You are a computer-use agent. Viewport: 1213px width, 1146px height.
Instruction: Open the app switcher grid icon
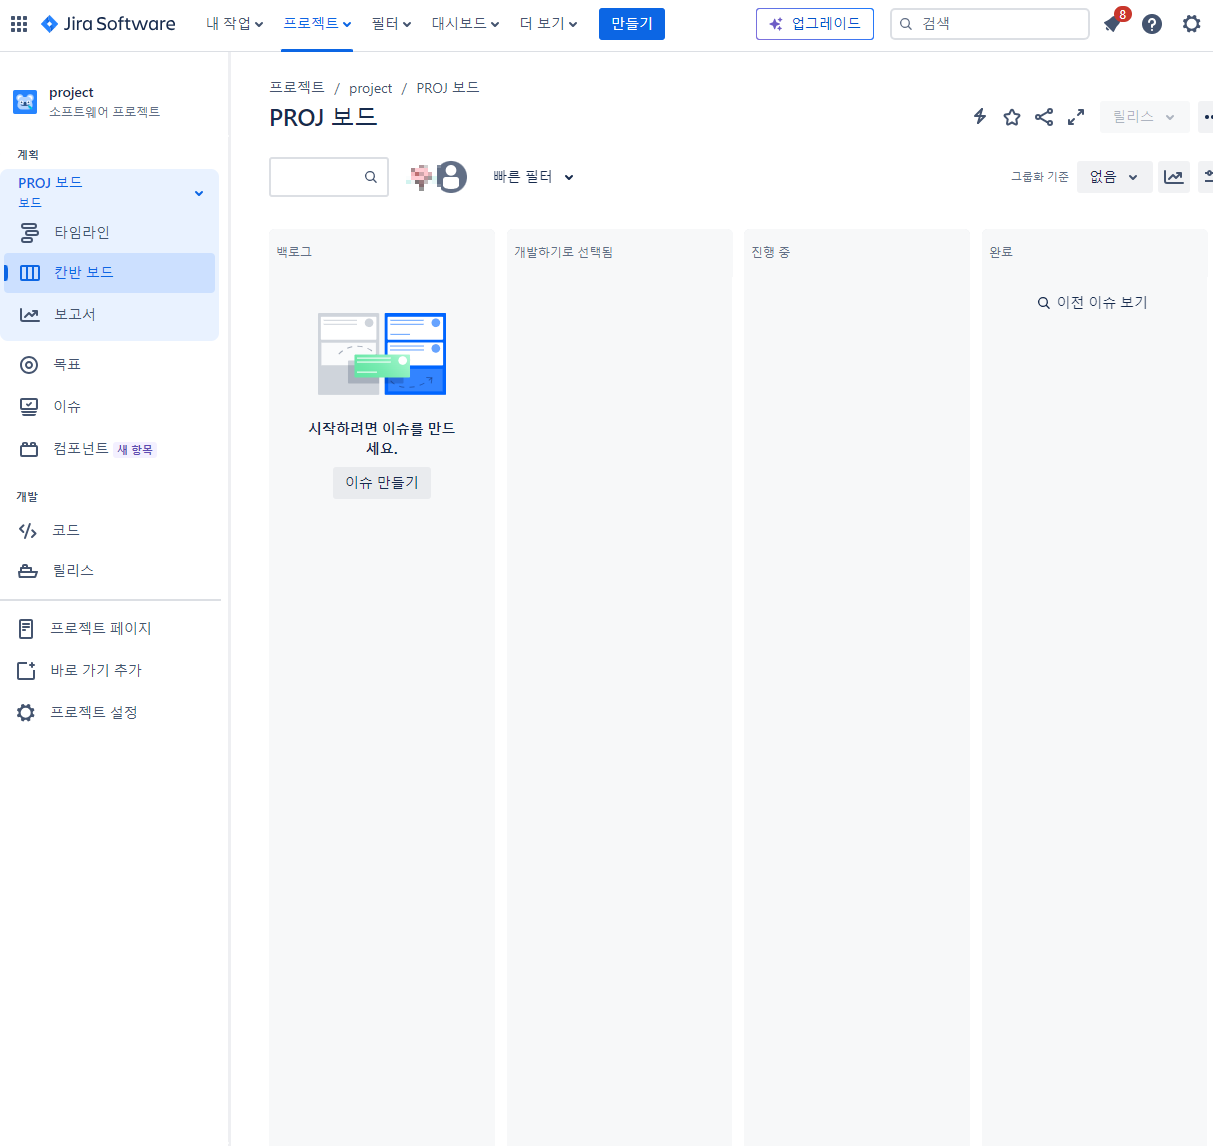tap(19, 24)
